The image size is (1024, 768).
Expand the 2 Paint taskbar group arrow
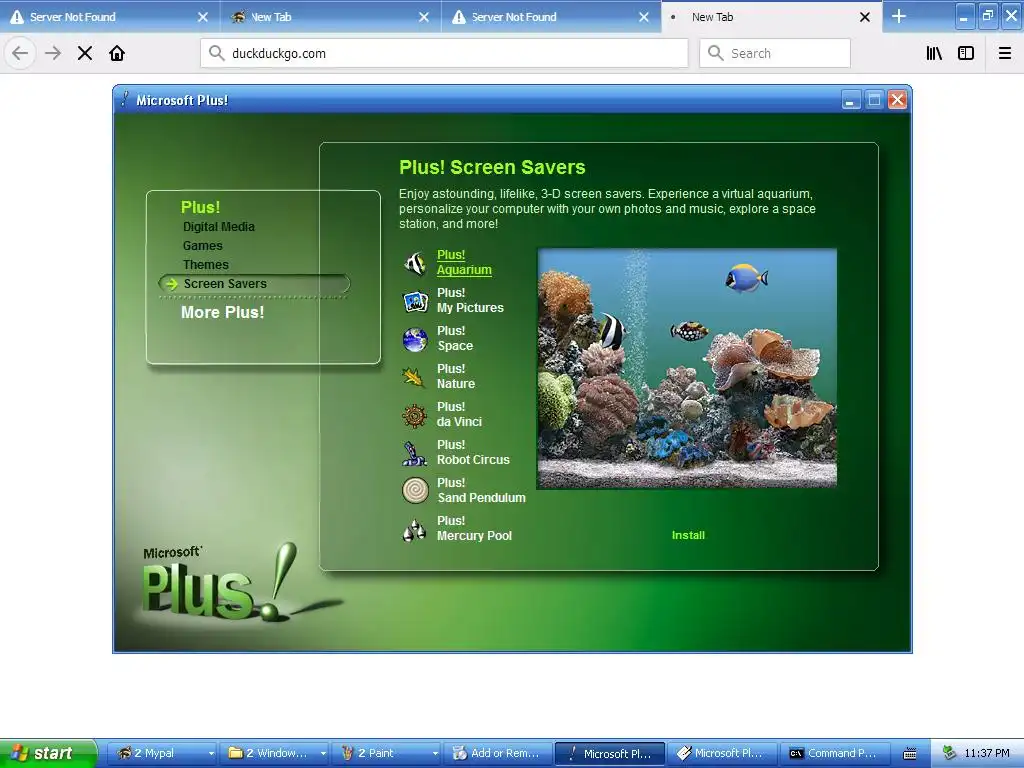(435, 754)
